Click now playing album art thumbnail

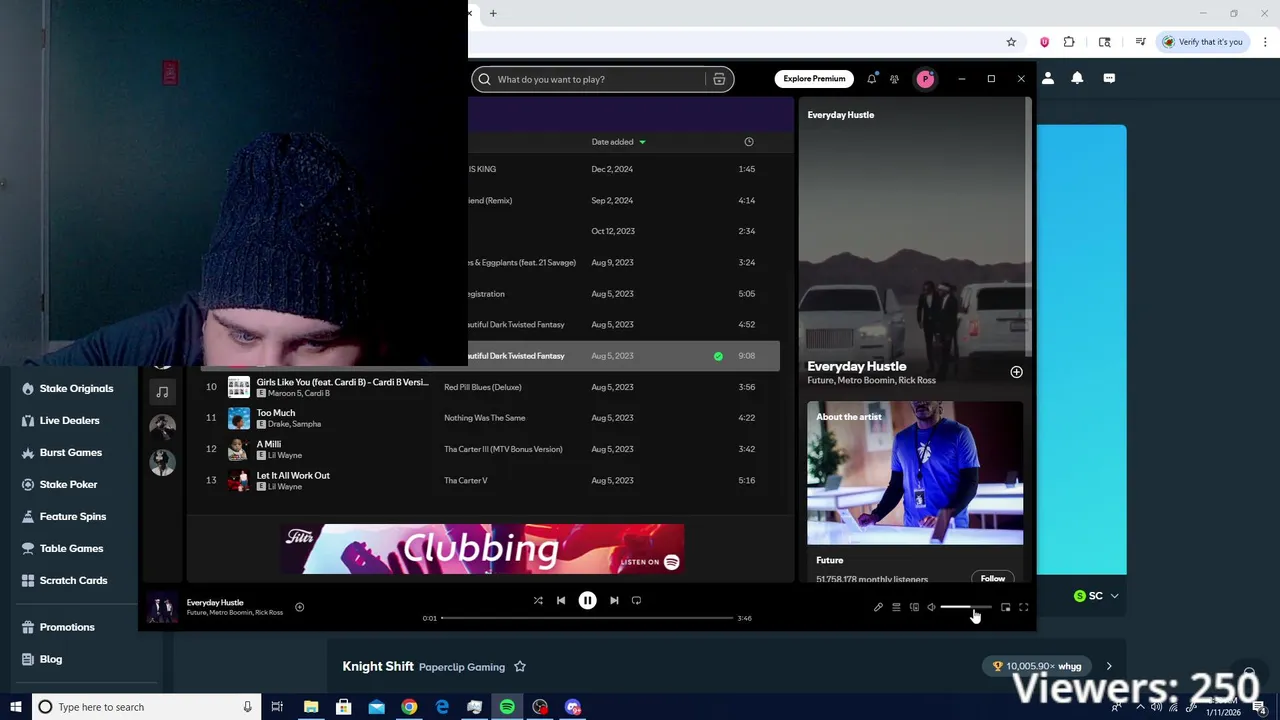click(162, 607)
